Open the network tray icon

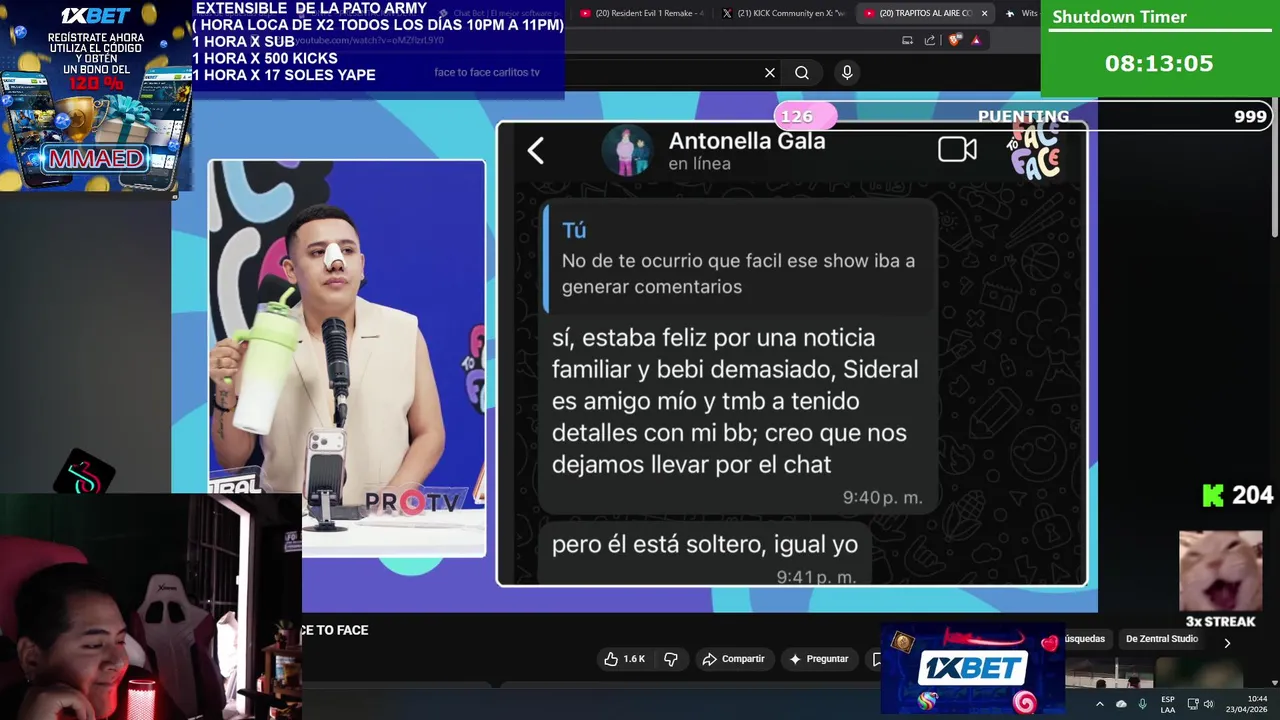1193,704
